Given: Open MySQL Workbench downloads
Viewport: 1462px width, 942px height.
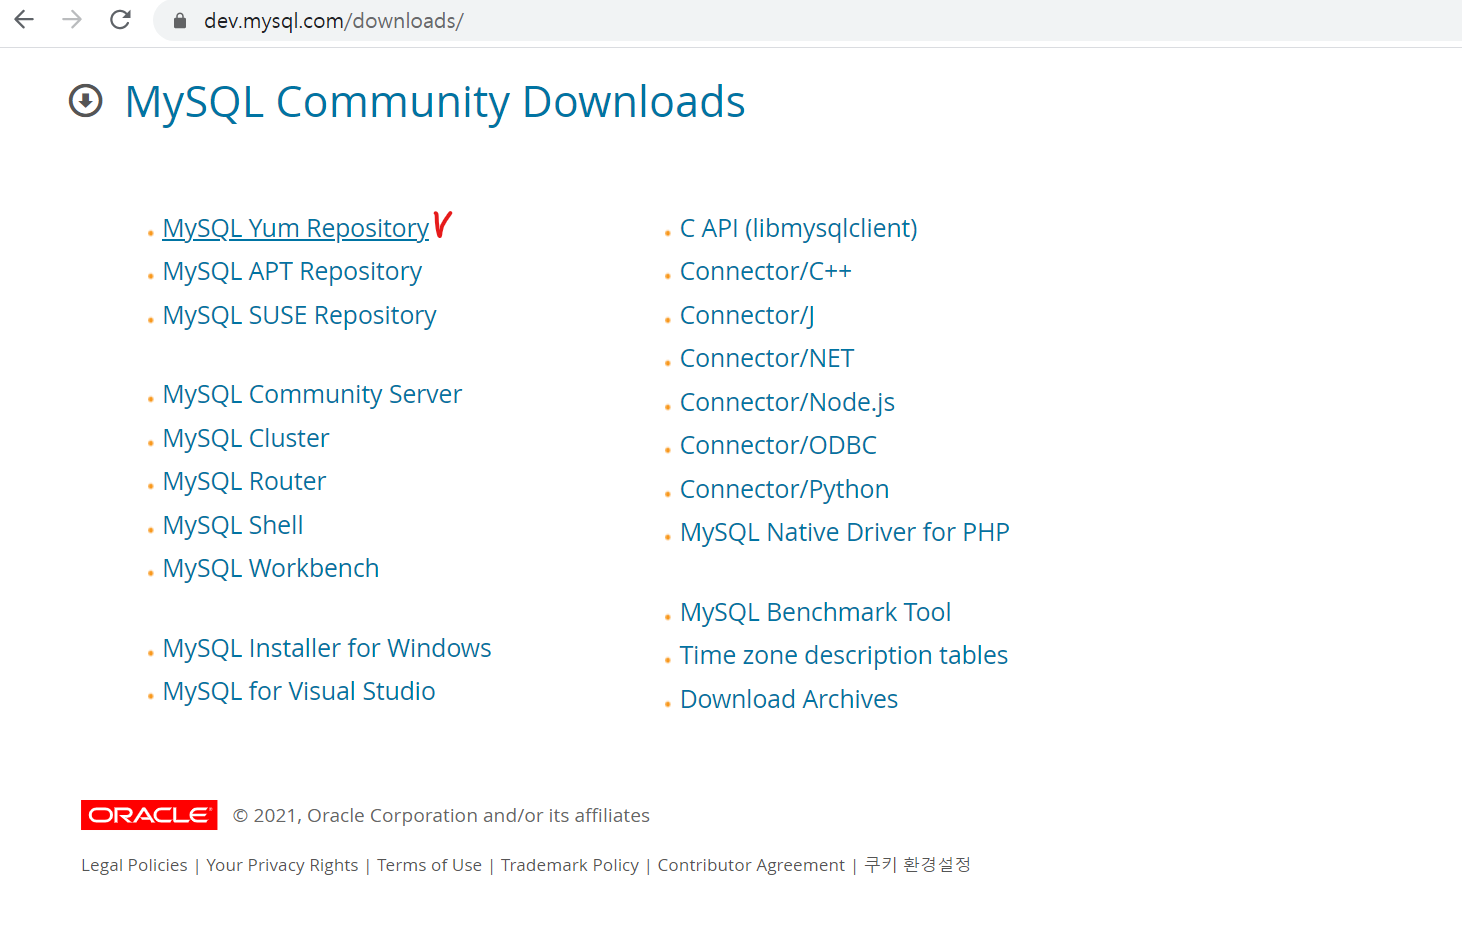Looking at the screenshot, I should tap(271, 568).
